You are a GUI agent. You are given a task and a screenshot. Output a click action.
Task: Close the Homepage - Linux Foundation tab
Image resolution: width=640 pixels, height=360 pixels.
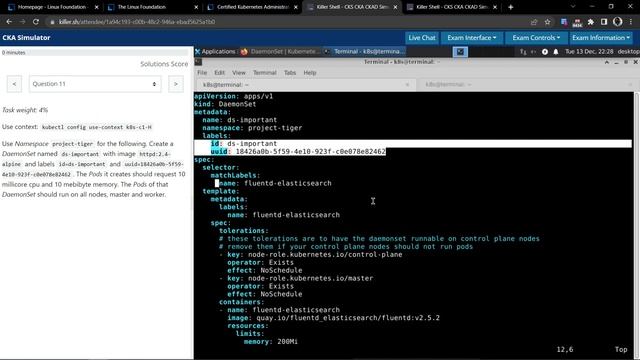coord(97,7)
